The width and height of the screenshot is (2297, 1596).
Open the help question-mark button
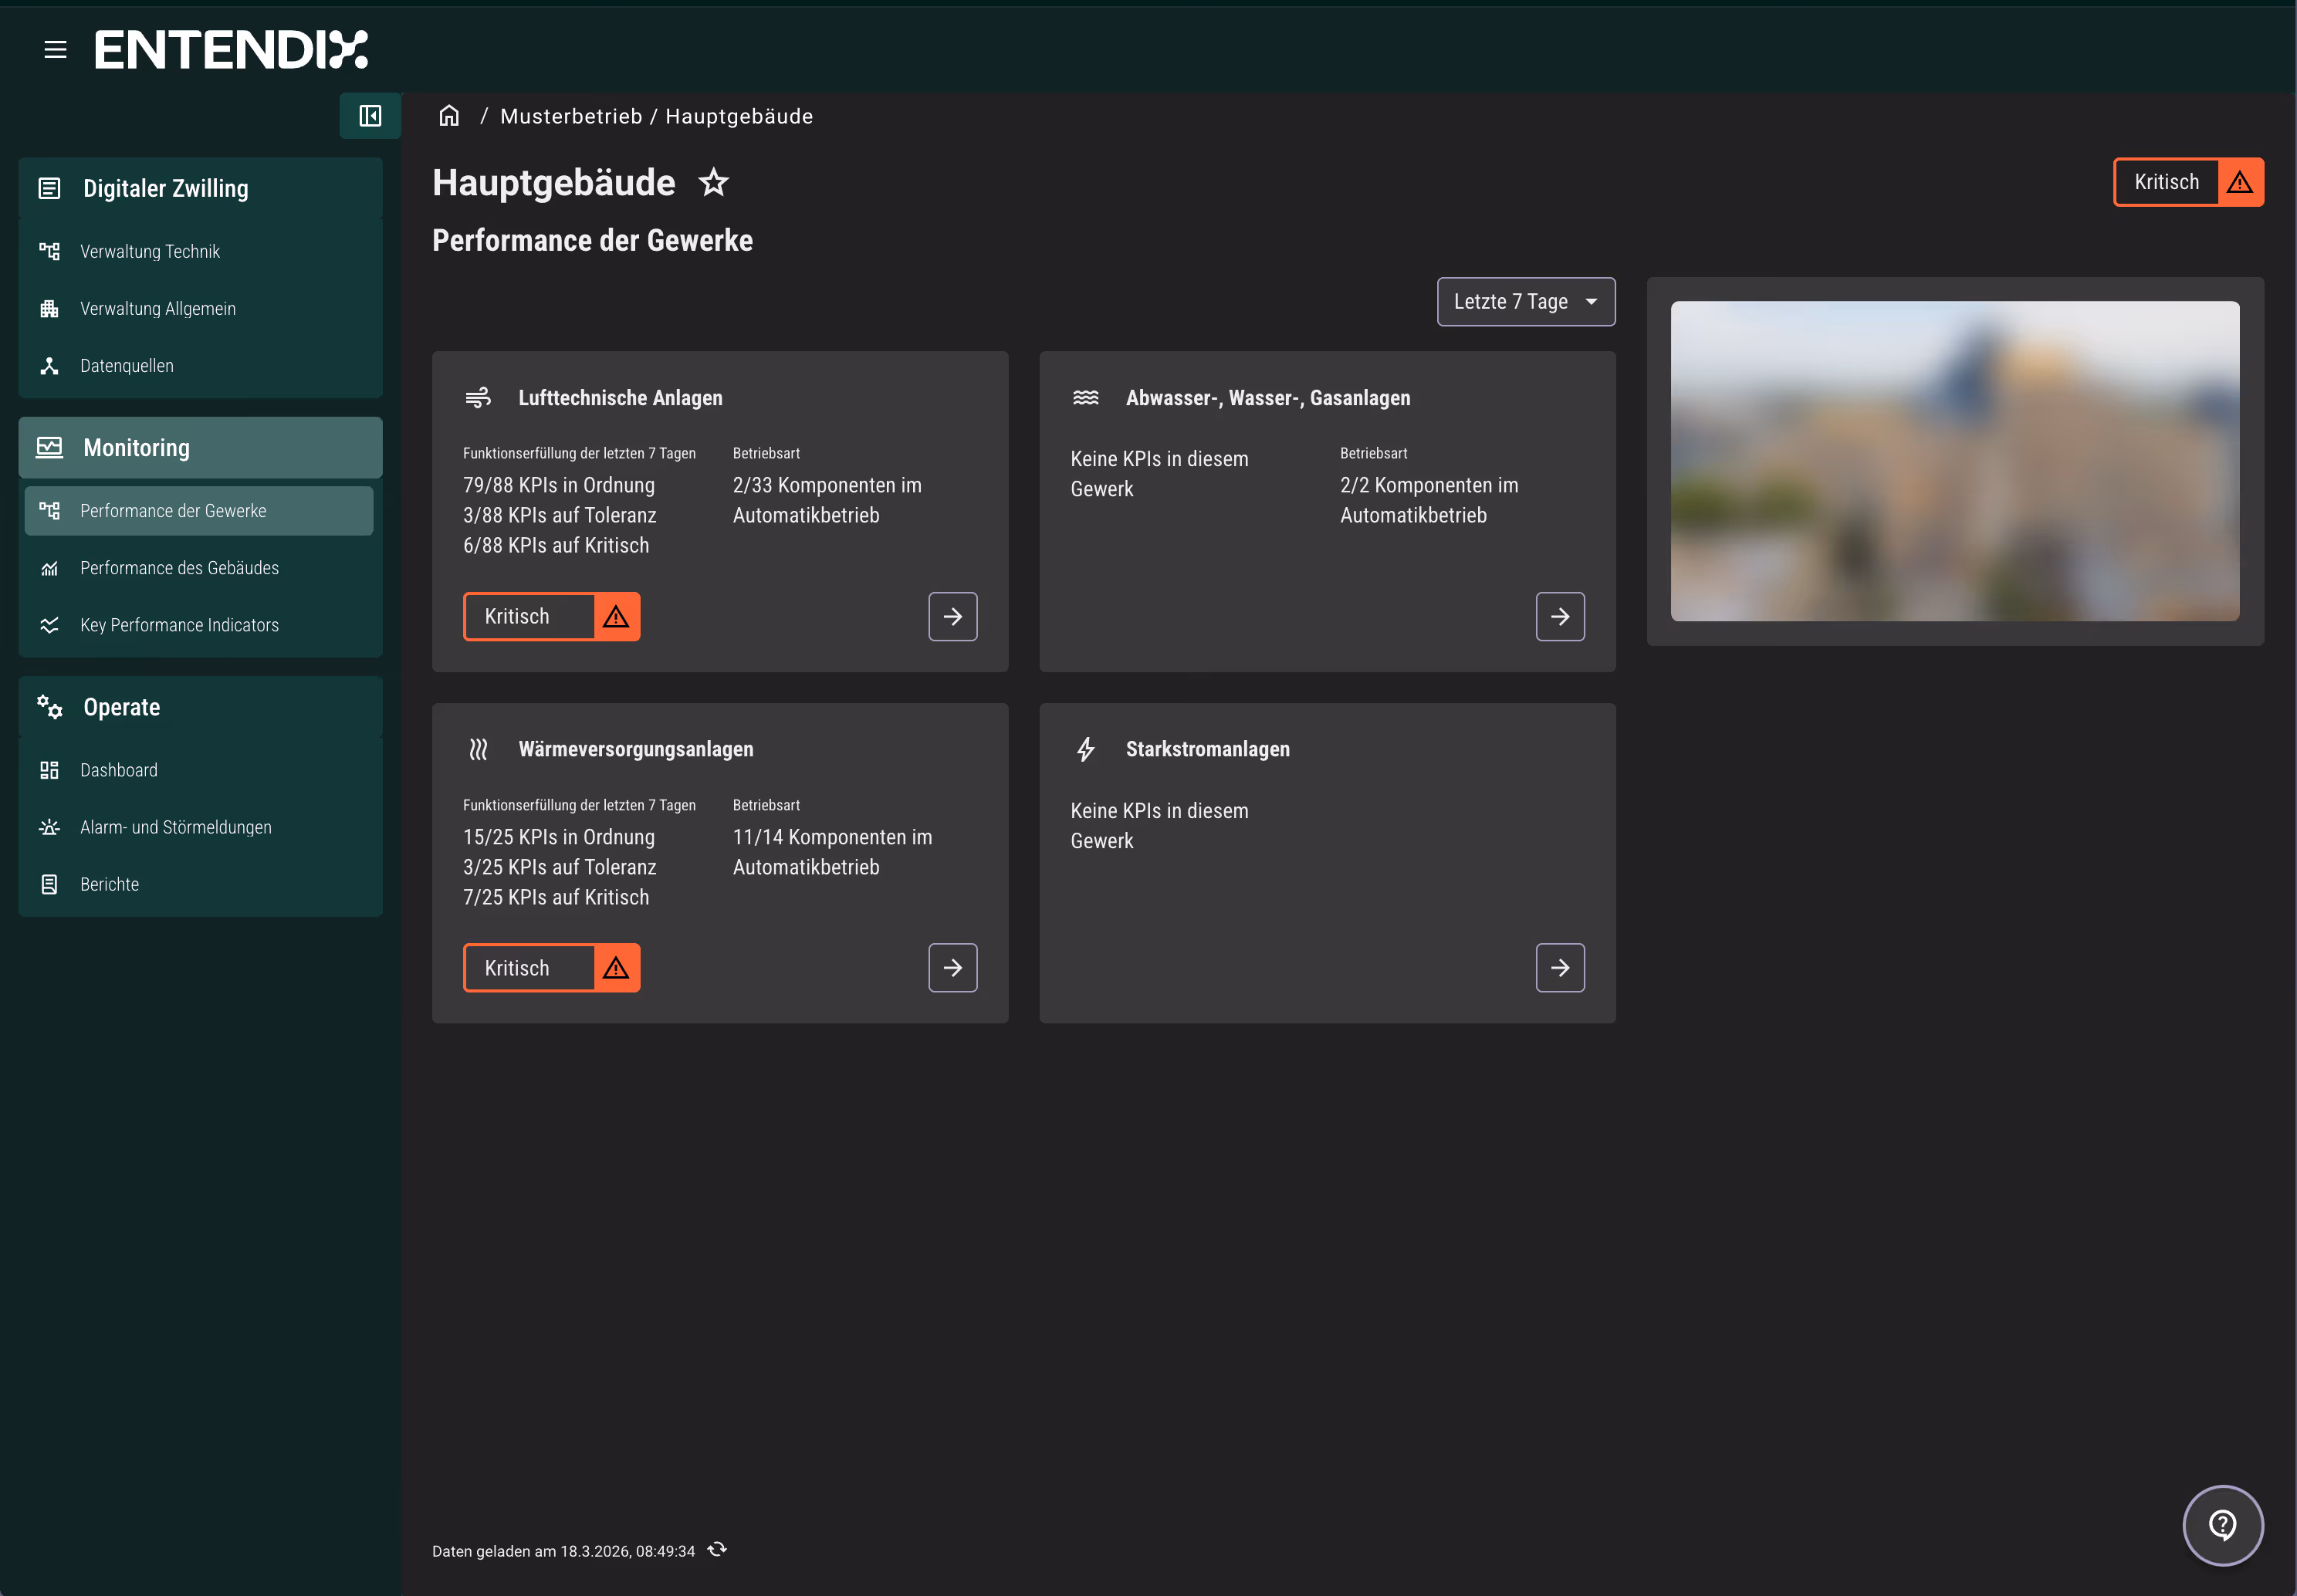[x=2222, y=1524]
